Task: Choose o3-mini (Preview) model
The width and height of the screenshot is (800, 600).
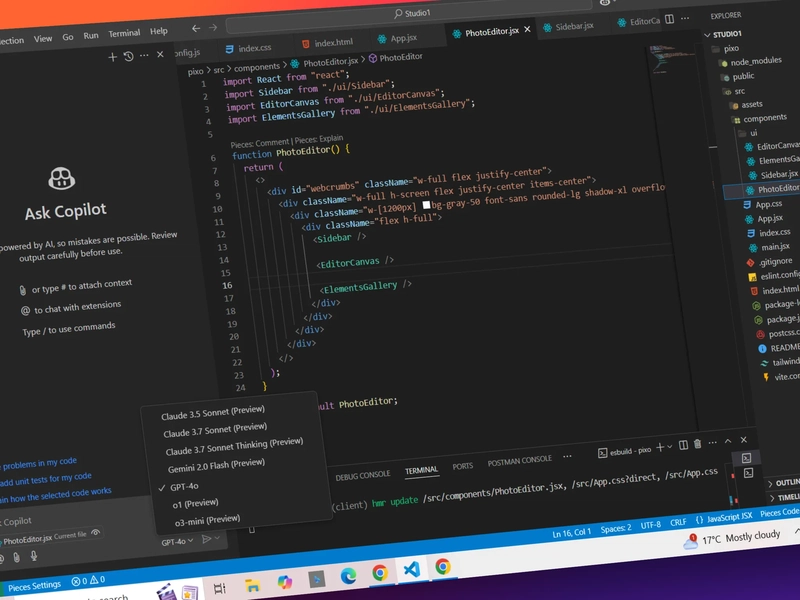Action: pyautogui.click(x=207, y=520)
